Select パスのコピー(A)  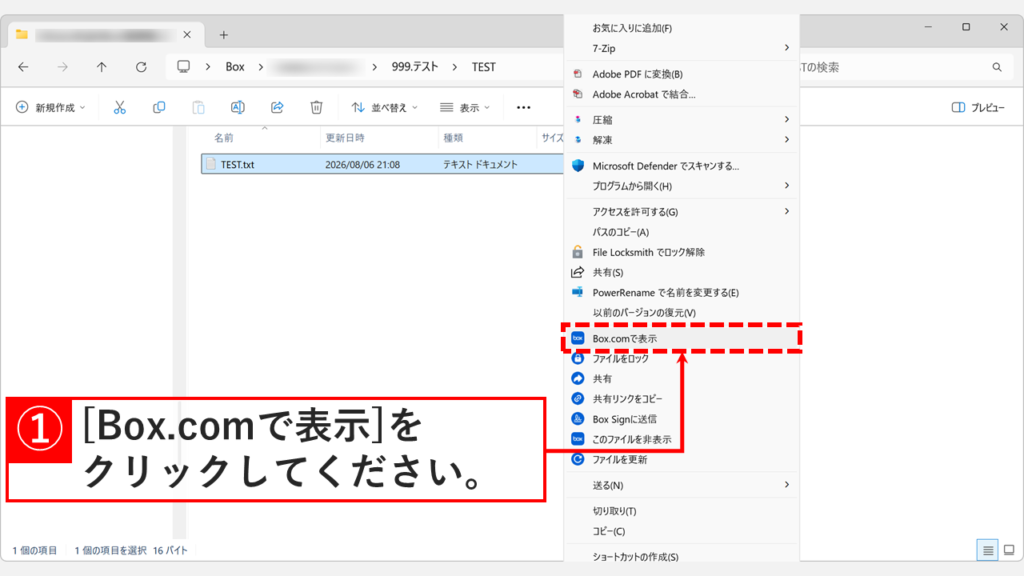point(681,232)
